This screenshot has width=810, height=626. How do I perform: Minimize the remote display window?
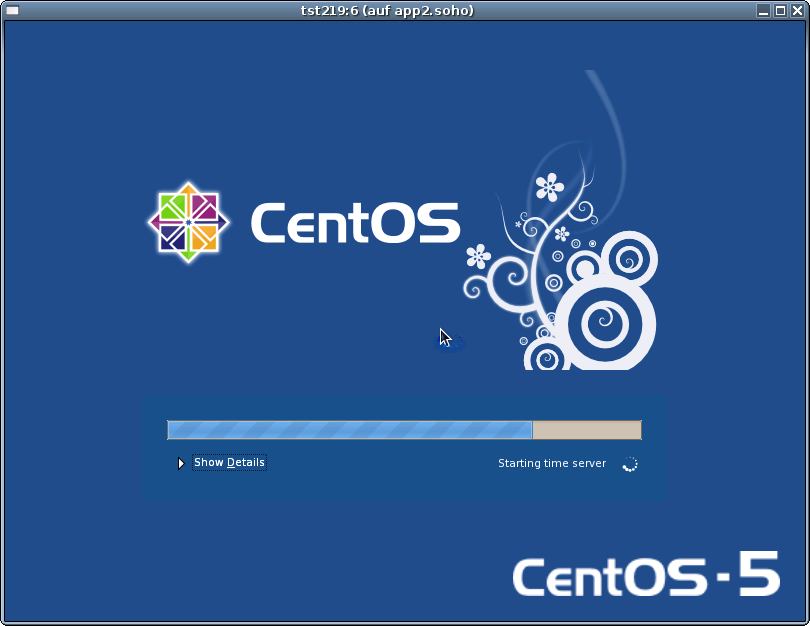(764, 11)
